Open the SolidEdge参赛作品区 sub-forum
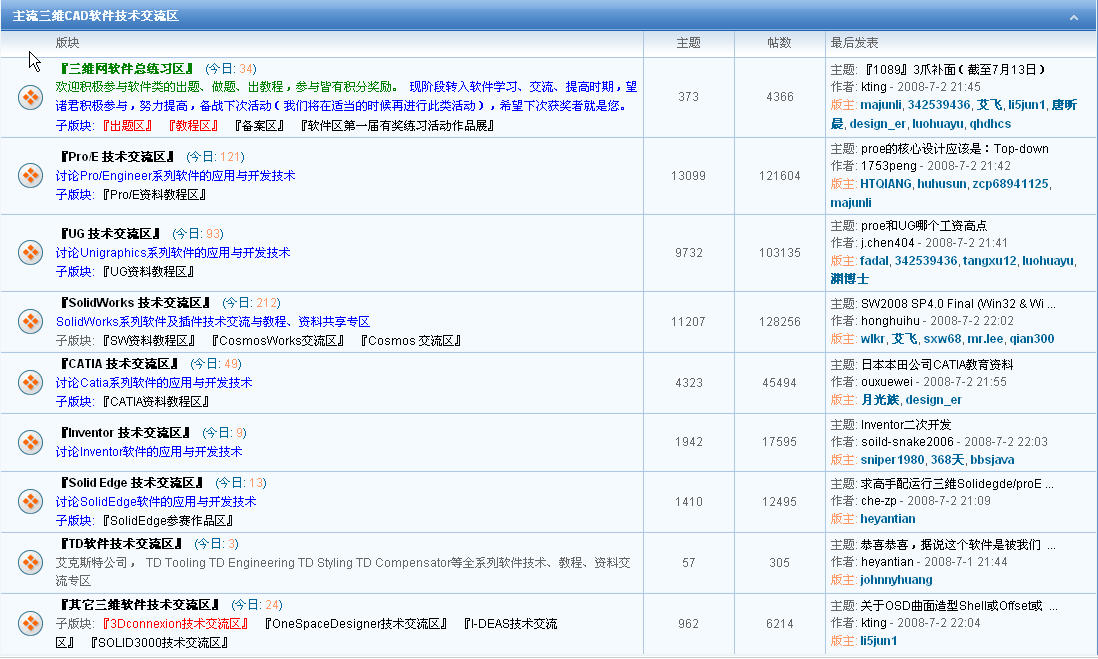The width and height of the screenshot is (1098, 659). (x=168, y=521)
